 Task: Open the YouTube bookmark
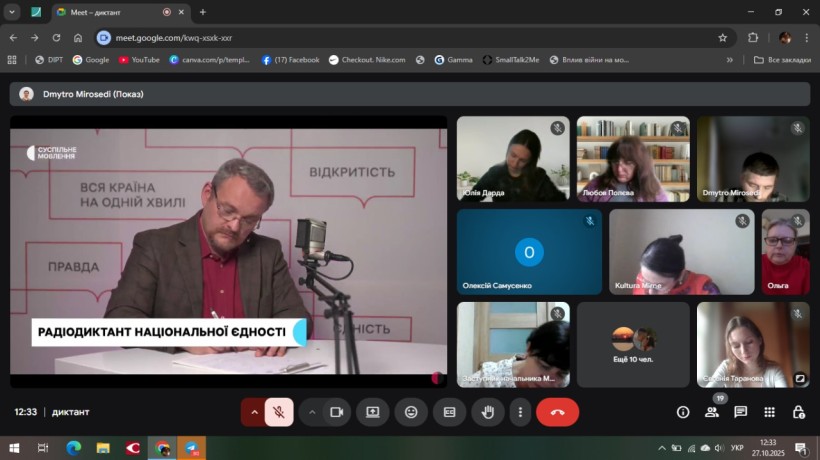click(139, 60)
